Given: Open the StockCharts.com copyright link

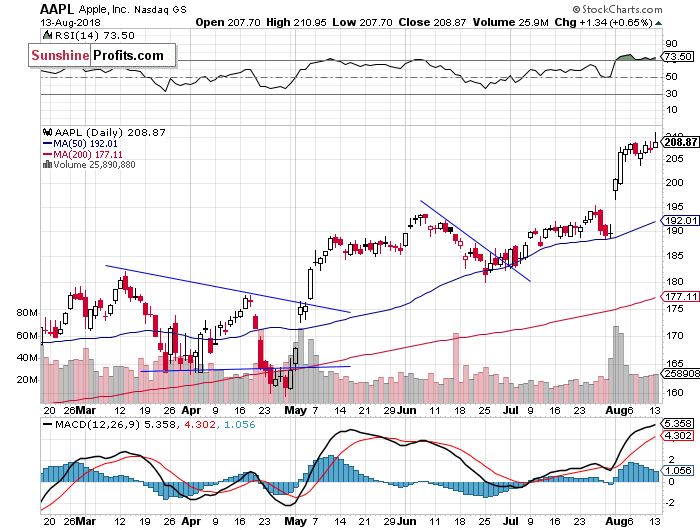Looking at the screenshot, I should pos(617,9).
